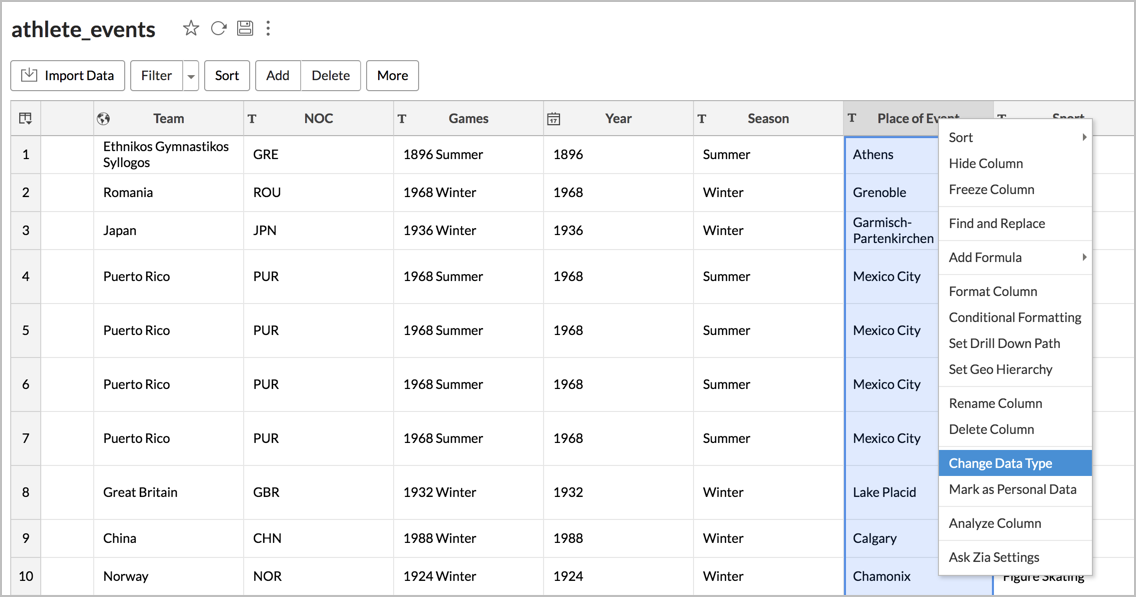Click the Delete toolbar button

(x=330, y=75)
